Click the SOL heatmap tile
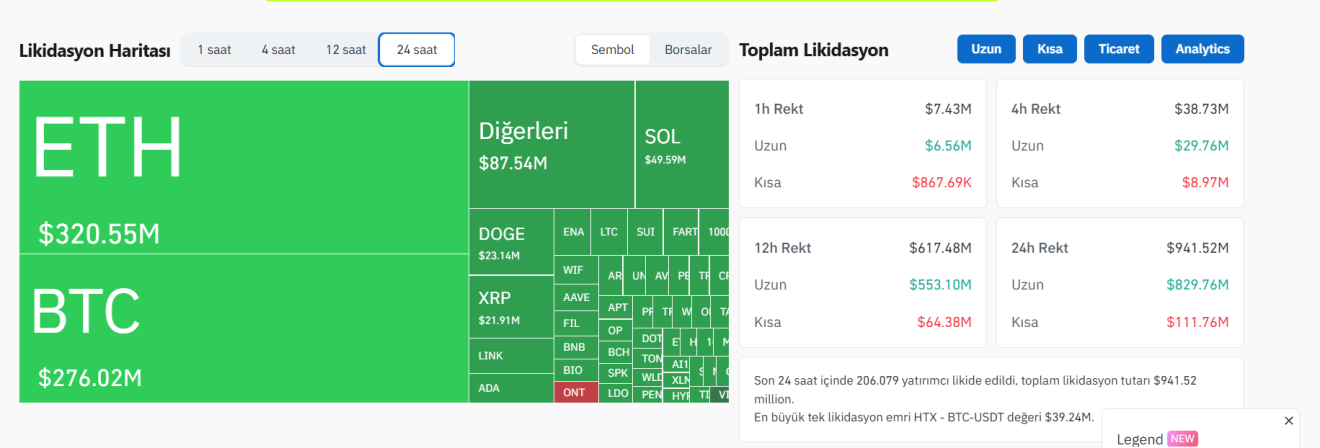This screenshot has width=1320, height=448. pyautogui.click(x=681, y=144)
